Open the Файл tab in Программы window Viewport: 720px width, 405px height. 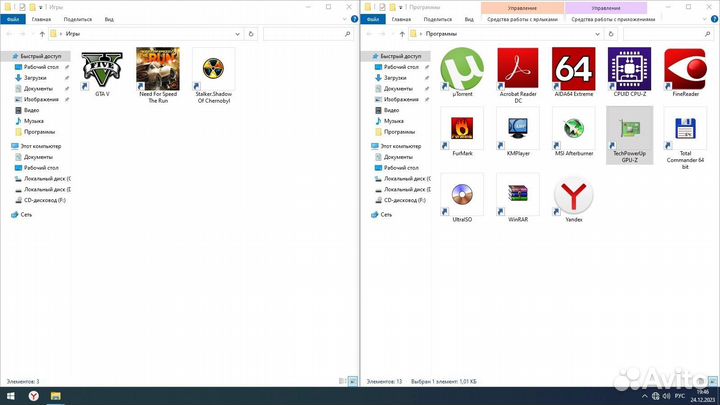pos(373,19)
